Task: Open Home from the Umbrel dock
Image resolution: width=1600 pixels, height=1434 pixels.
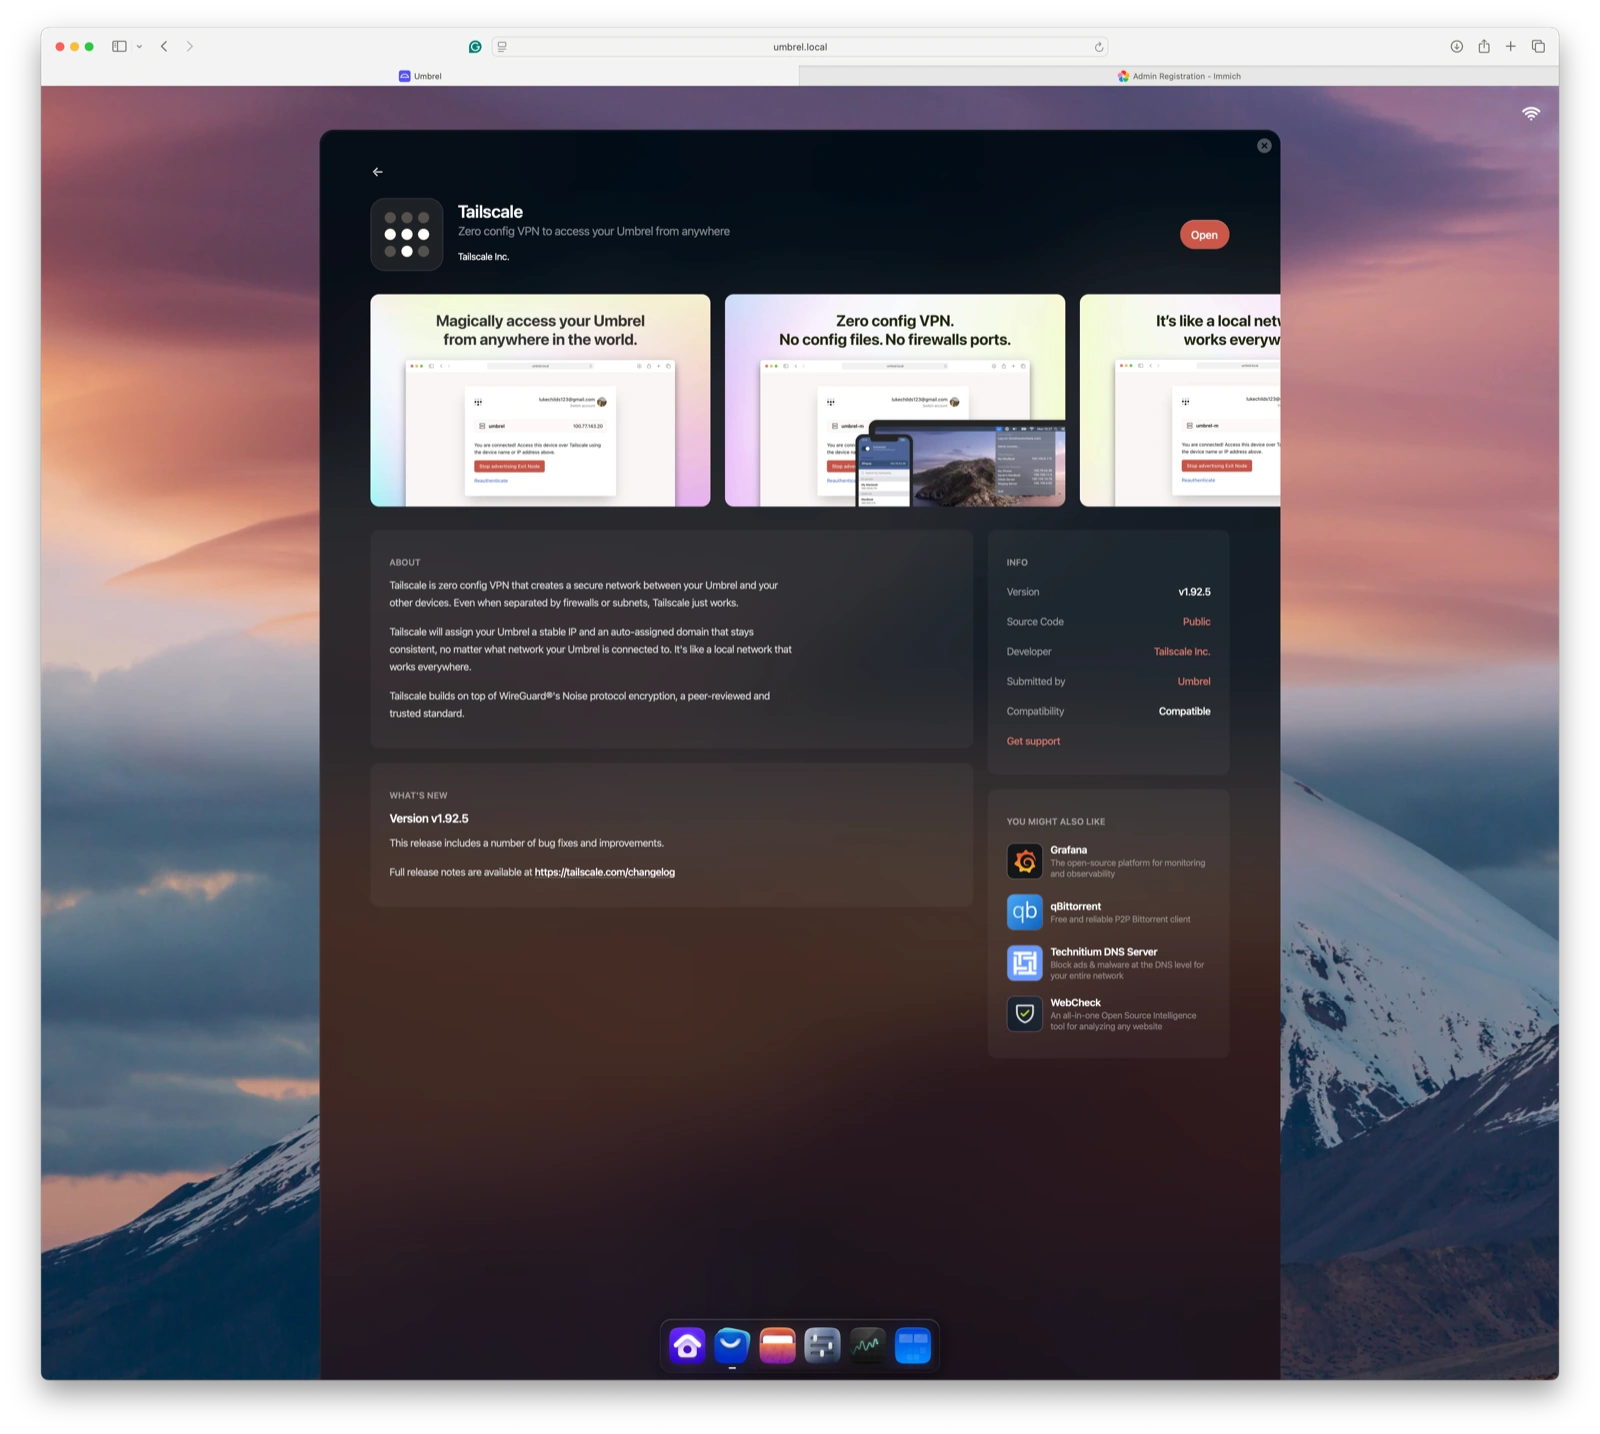Action: pyautogui.click(x=687, y=1346)
